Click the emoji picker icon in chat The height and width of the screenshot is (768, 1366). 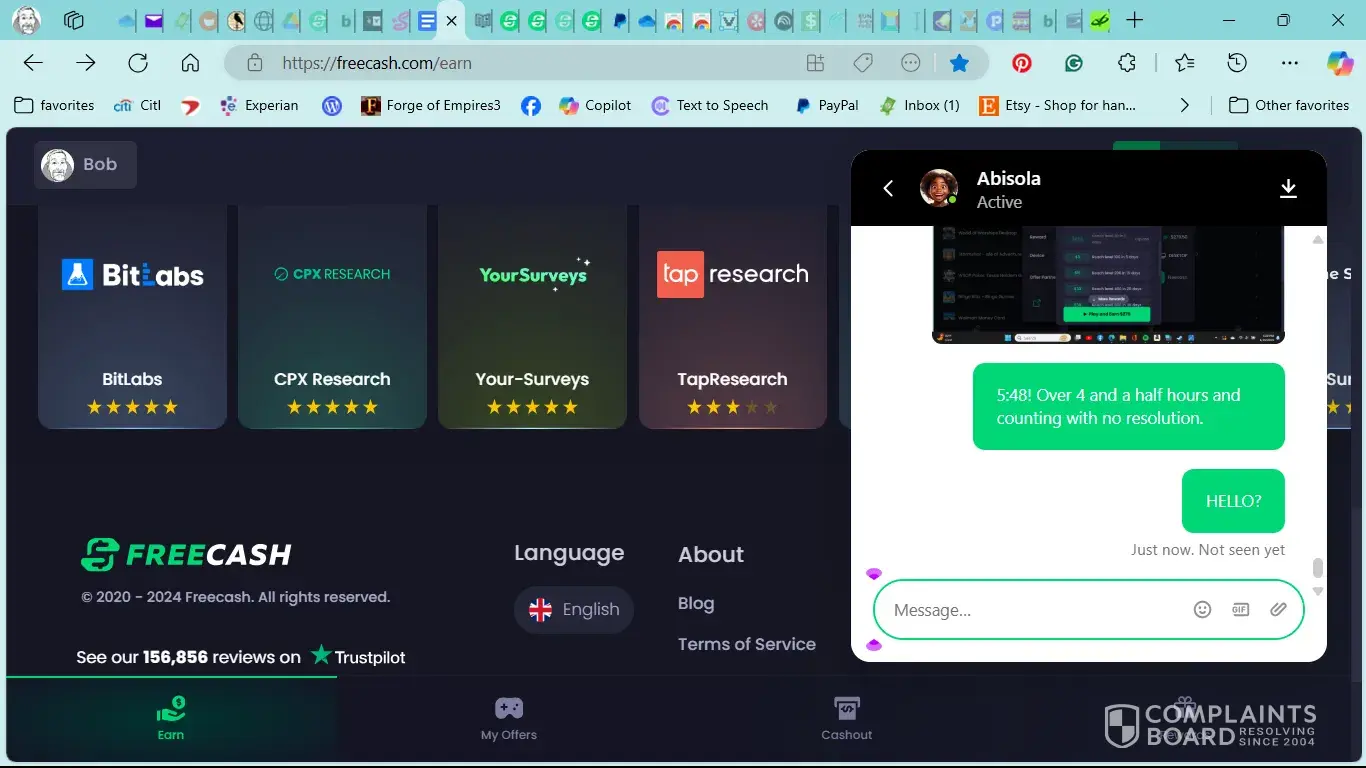(1202, 609)
